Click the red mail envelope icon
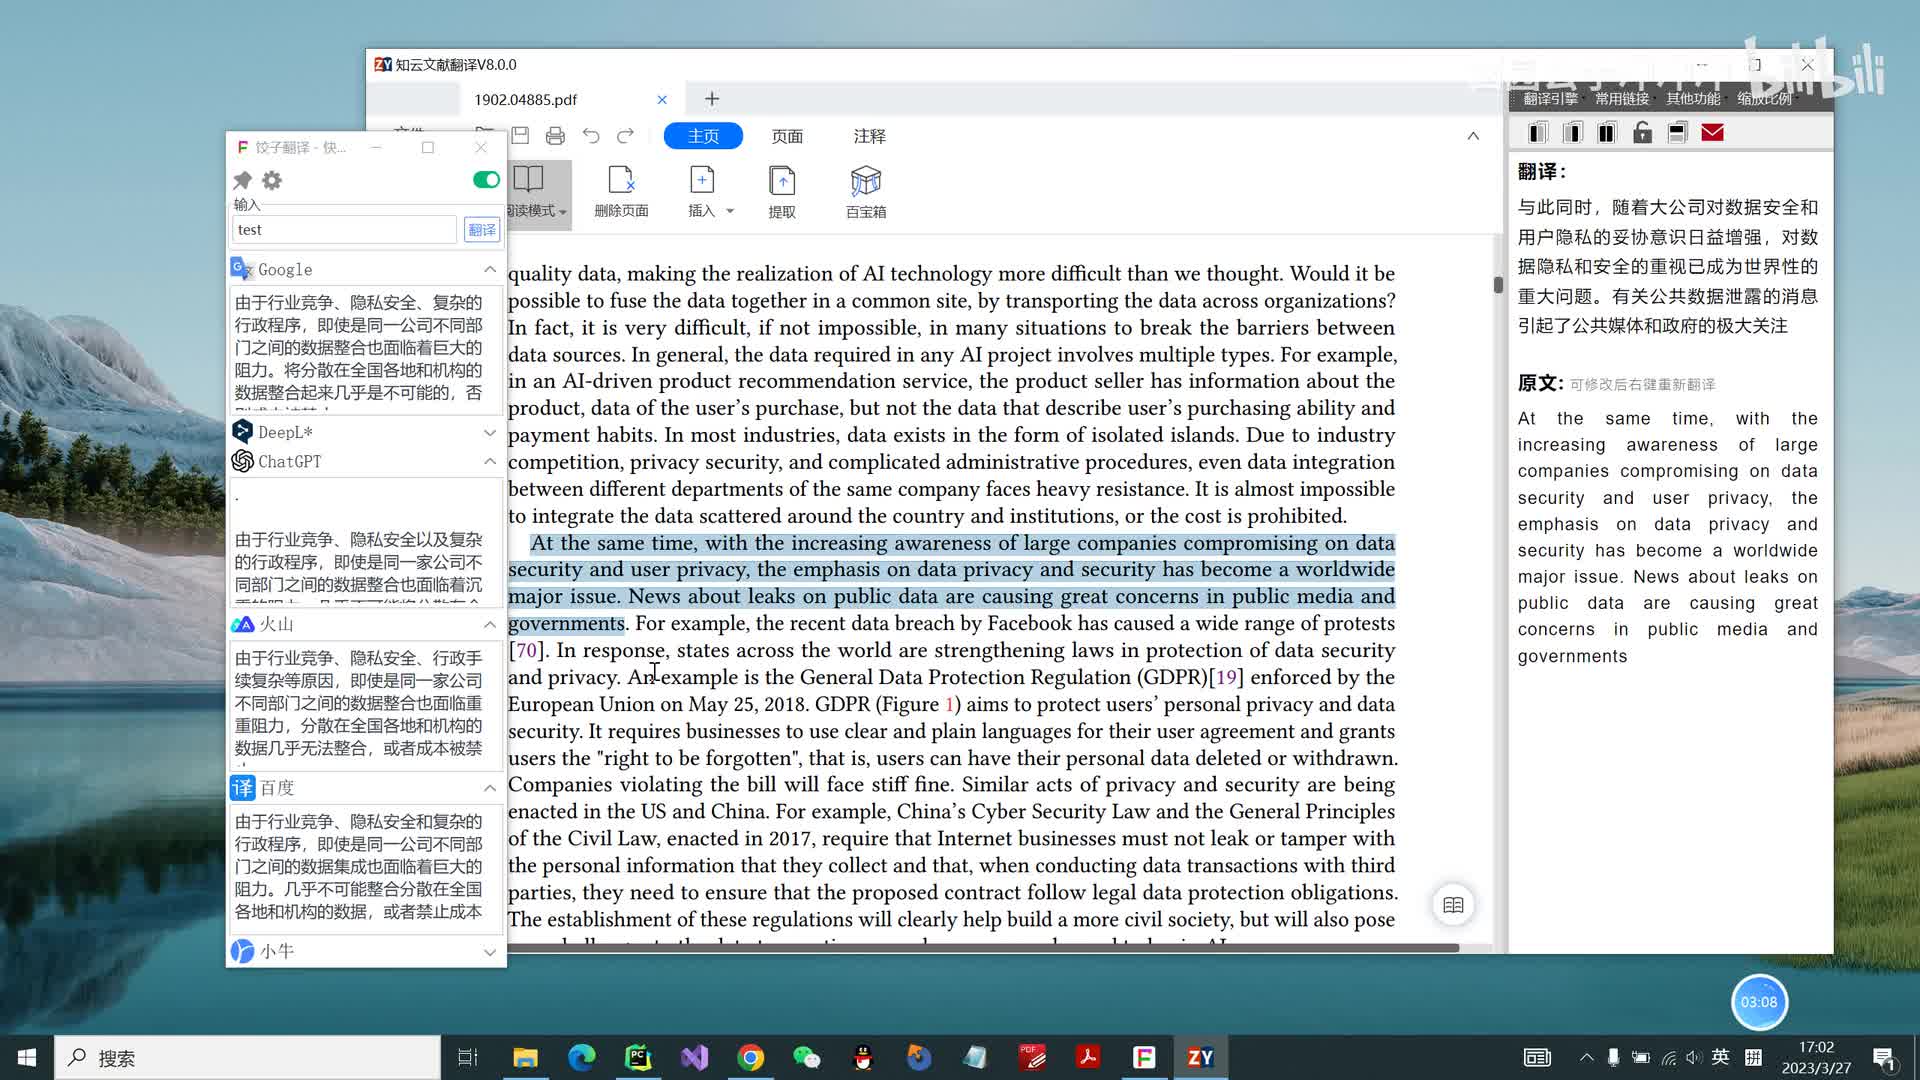 point(1712,133)
